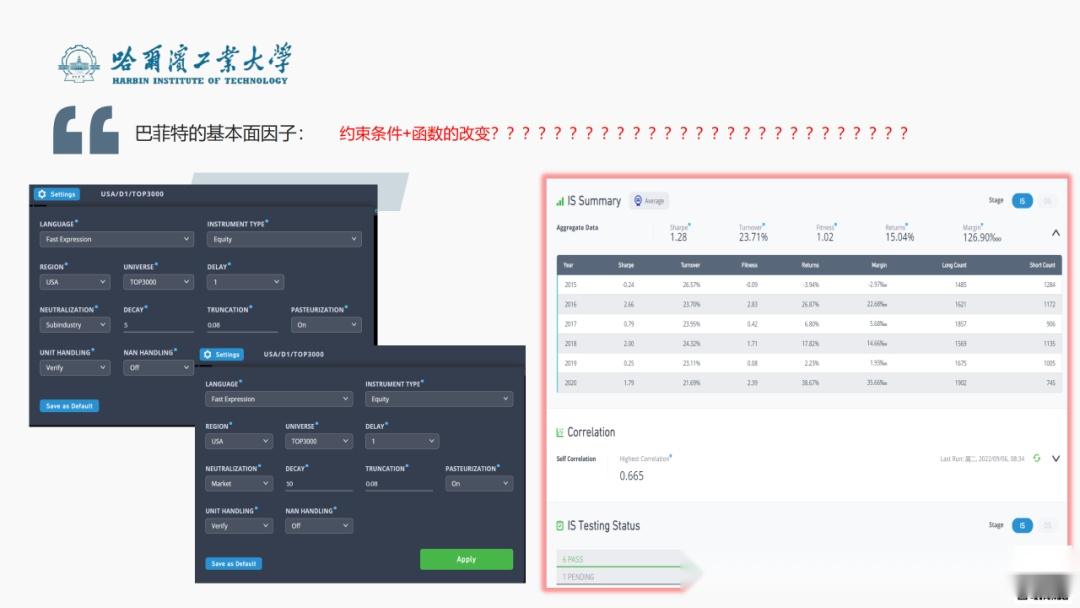Open the Neutralization dropdown set to Market
The image size is (1080, 608).
[239, 483]
